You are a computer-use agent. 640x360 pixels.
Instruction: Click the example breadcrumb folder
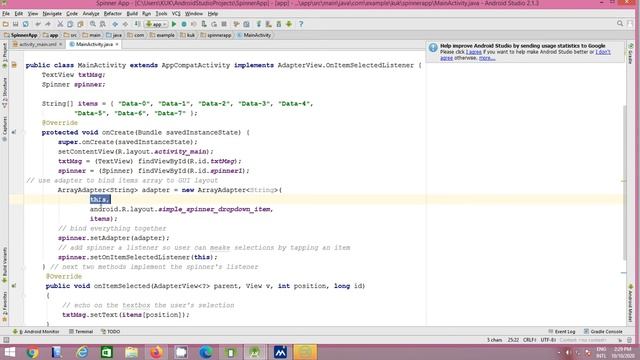[162, 35]
